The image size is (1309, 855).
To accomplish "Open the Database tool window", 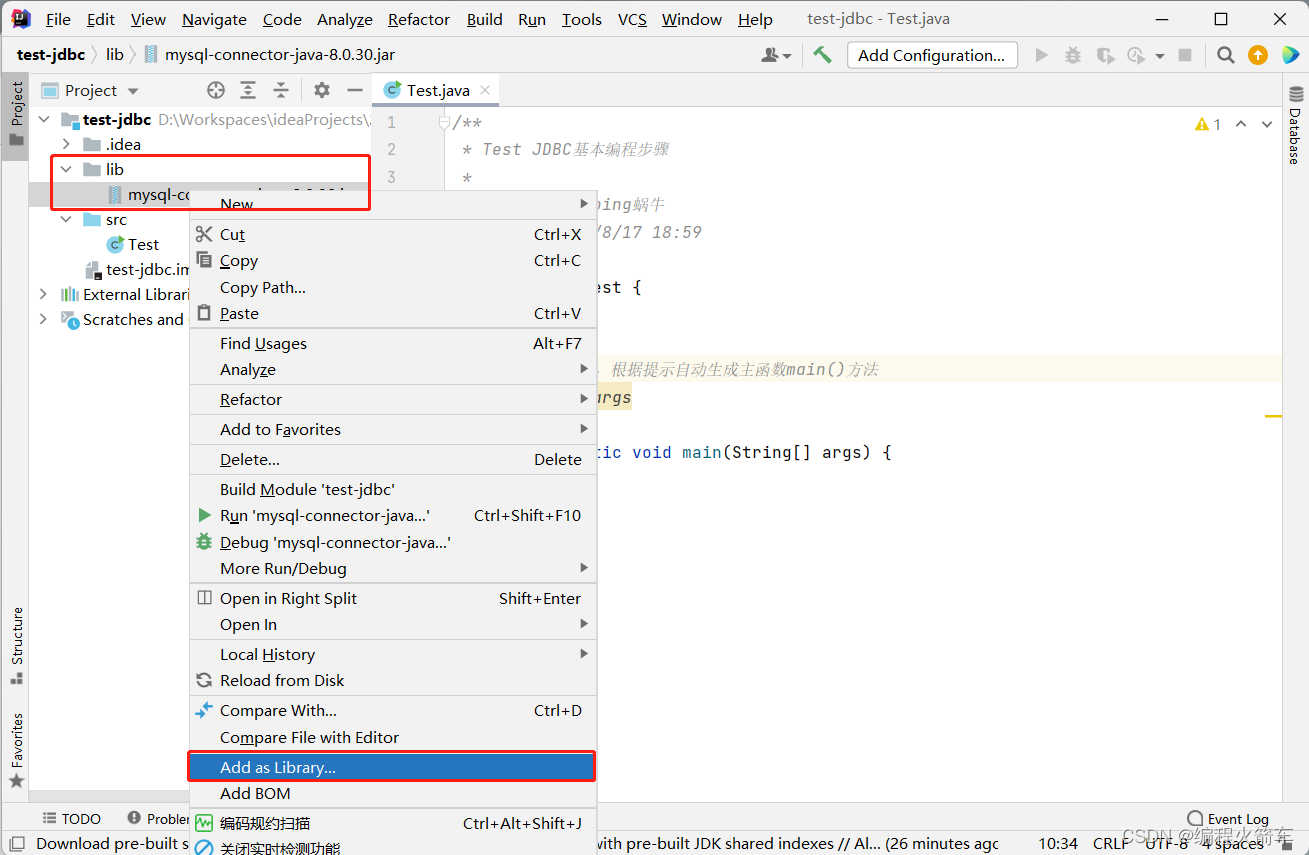I will coord(1296,126).
